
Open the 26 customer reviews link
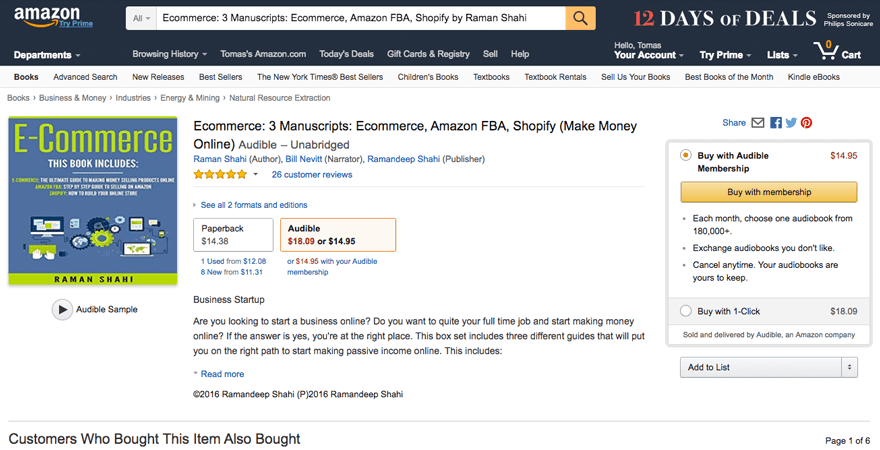pyautogui.click(x=312, y=174)
